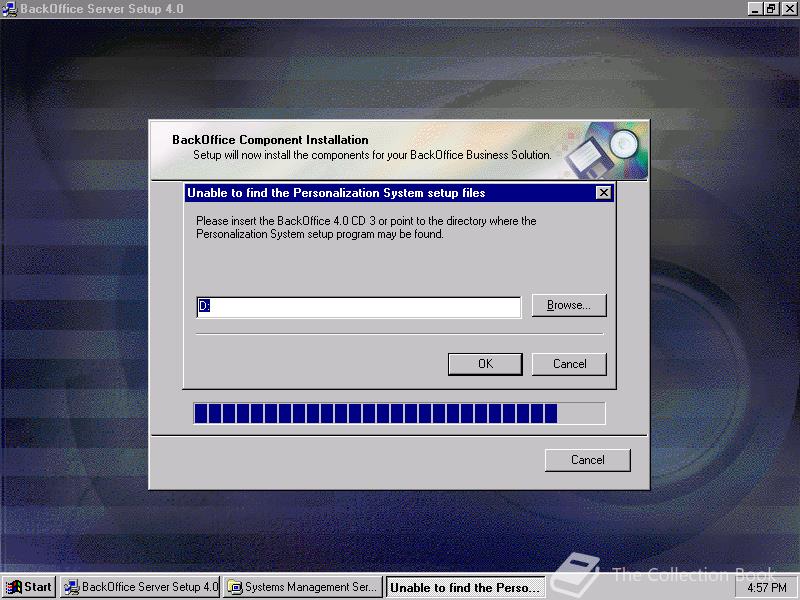
Task: Switch to BackOffice Server Setup 4.0 taskbar item
Action: point(140,587)
